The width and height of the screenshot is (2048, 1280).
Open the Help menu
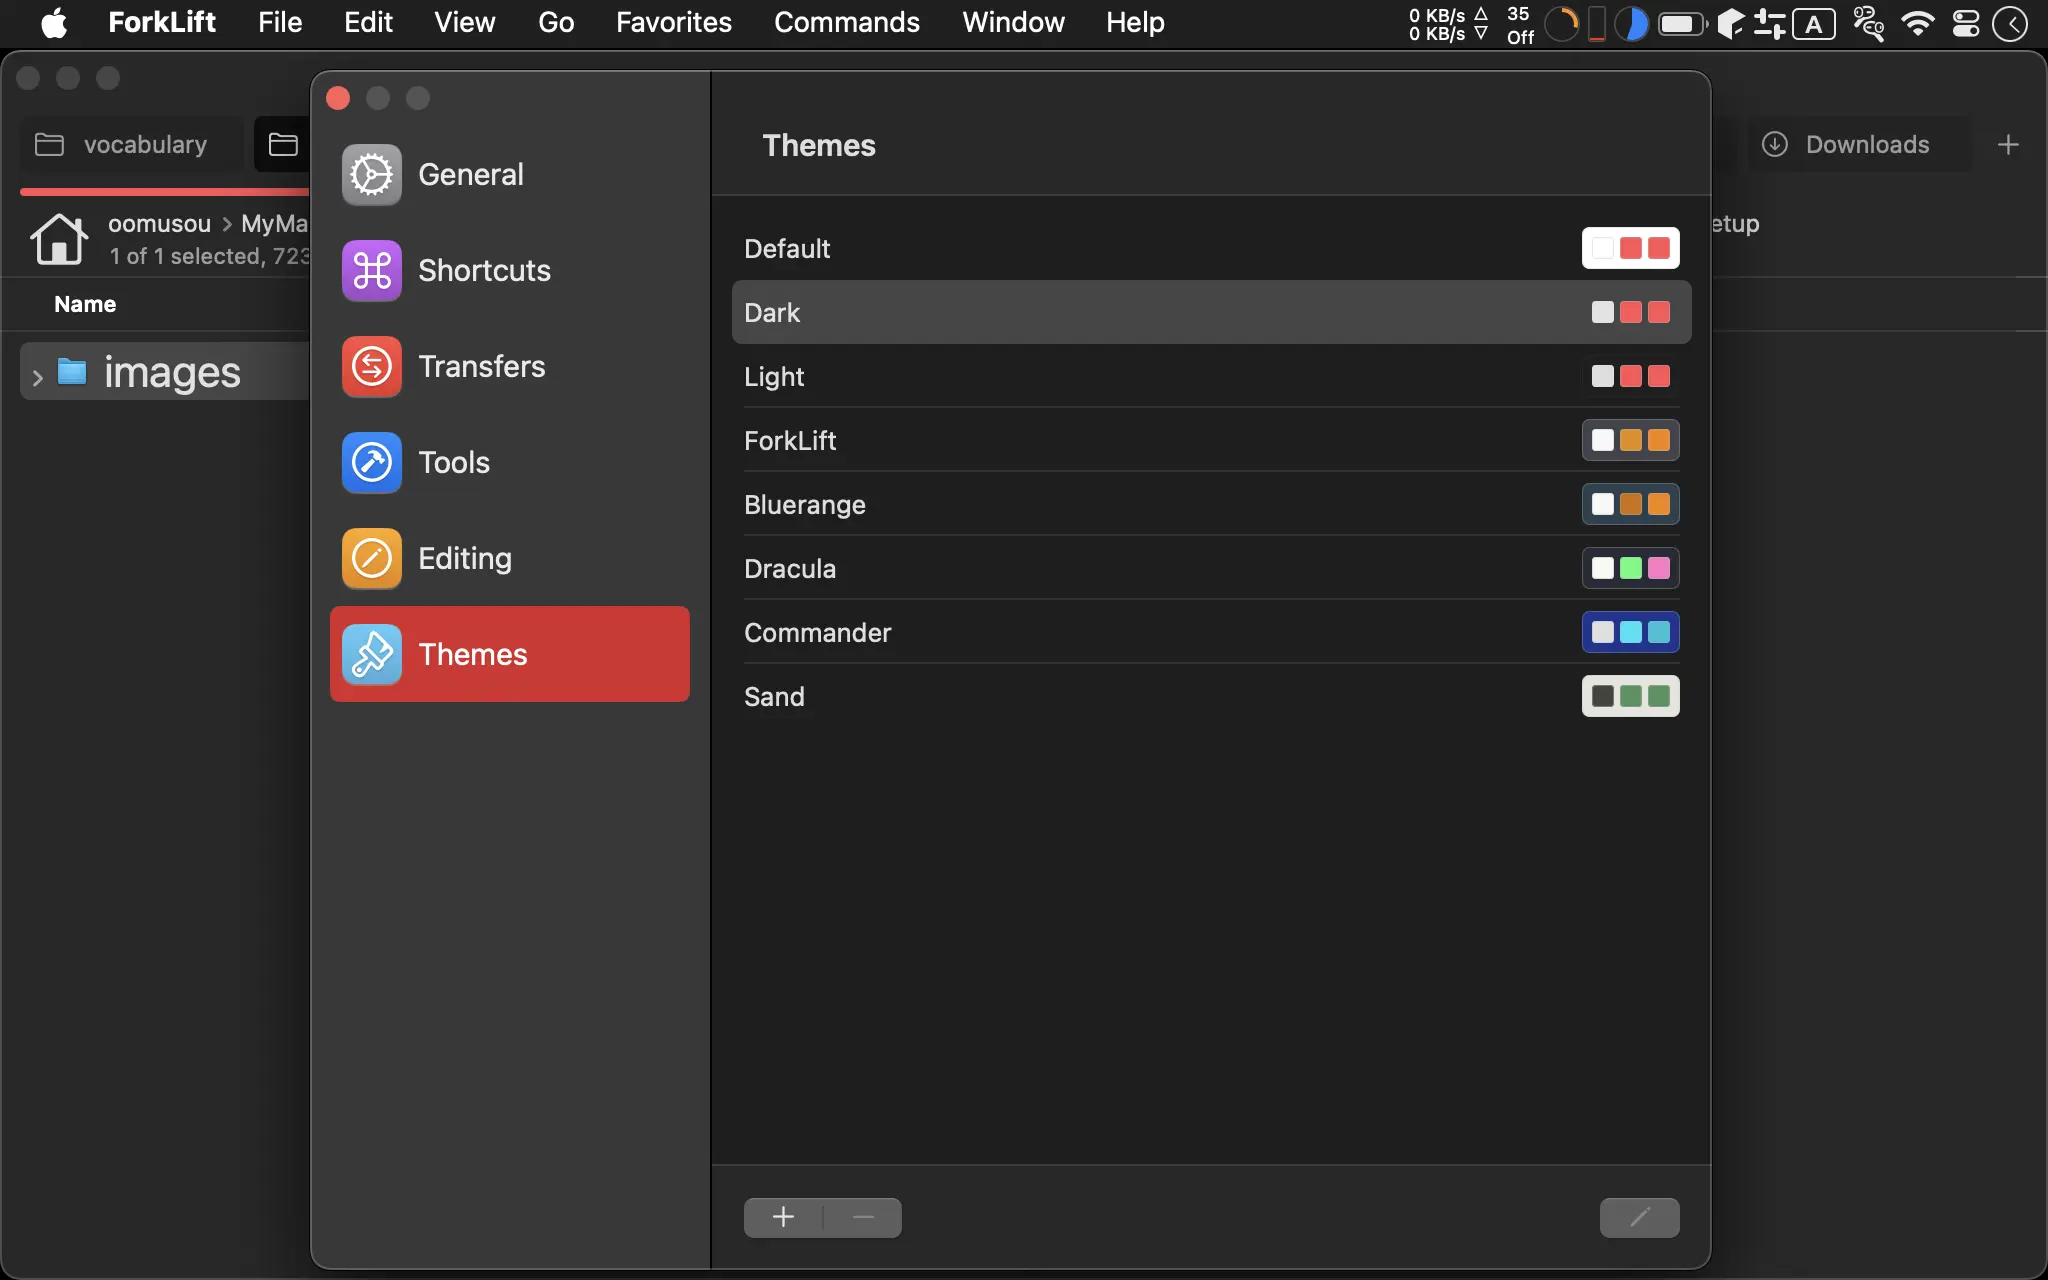point(1135,22)
